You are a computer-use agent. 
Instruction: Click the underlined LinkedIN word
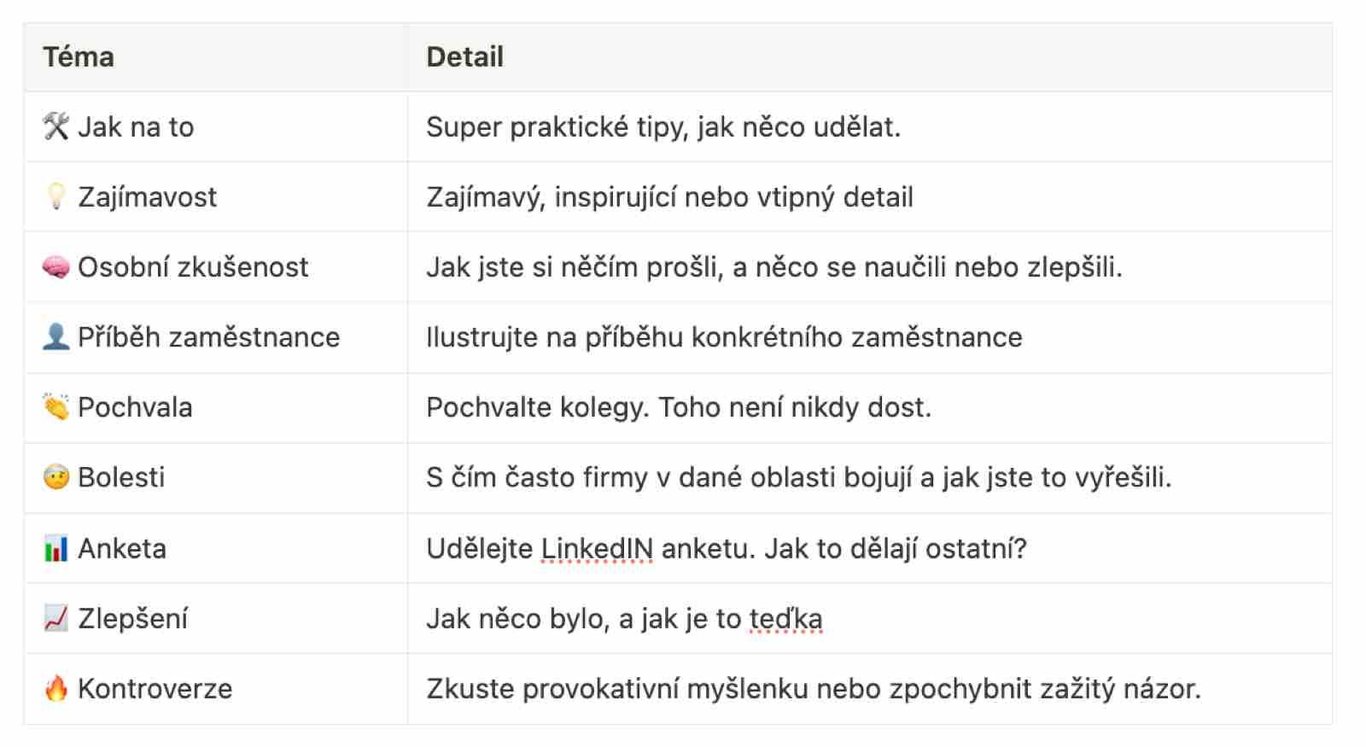click(597, 548)
